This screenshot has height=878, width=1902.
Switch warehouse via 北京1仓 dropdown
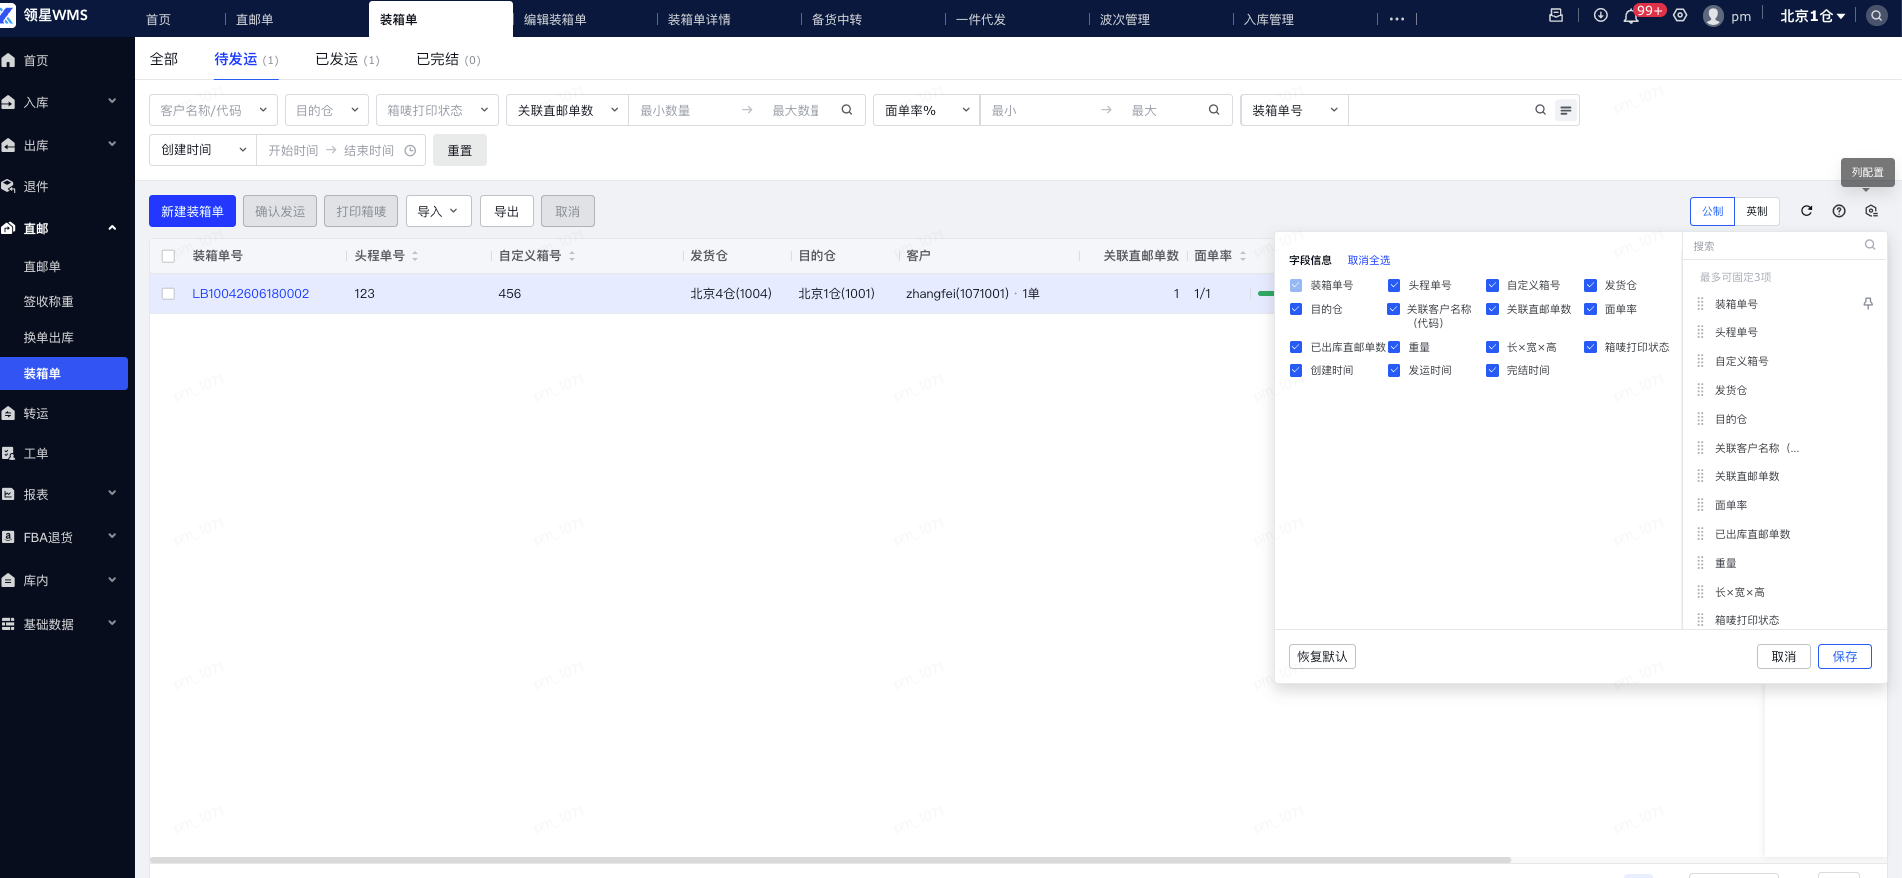pos(1812,16)
